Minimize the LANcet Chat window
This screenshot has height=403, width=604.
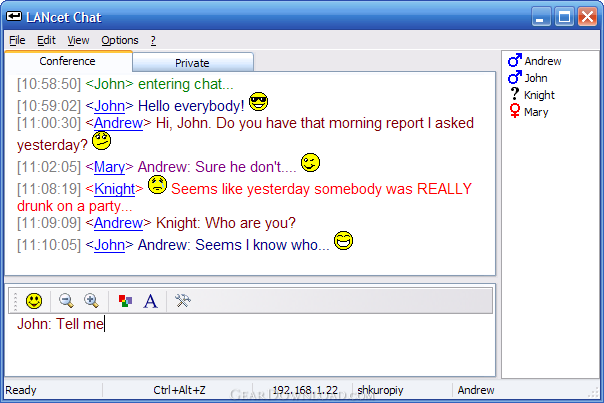[541, 17]
